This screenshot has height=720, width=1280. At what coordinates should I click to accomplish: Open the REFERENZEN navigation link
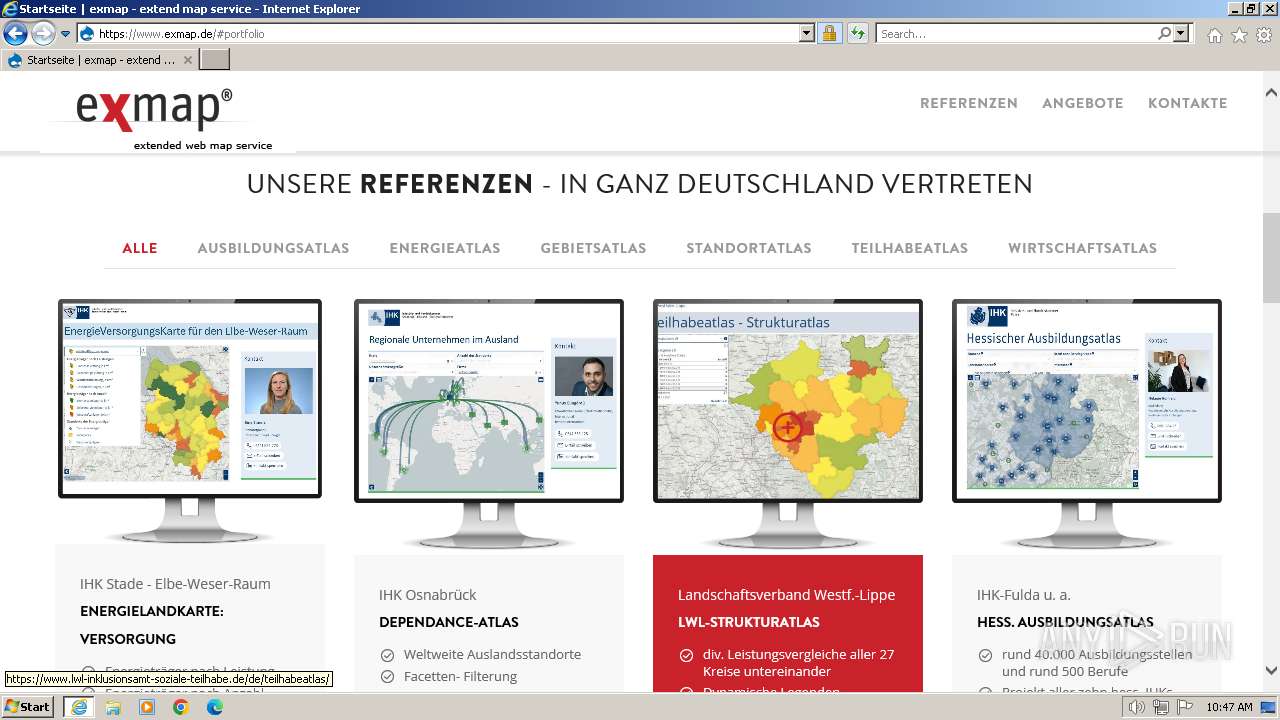[x=969, y=103]
